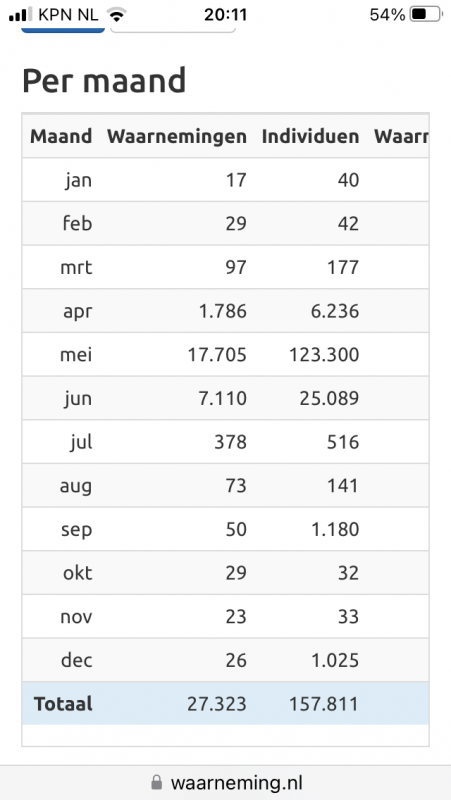Image resolution: width=451 pixels, height=800 pixels.
Task: Select the Individuen column header
Action: click(x=310, y=136)
